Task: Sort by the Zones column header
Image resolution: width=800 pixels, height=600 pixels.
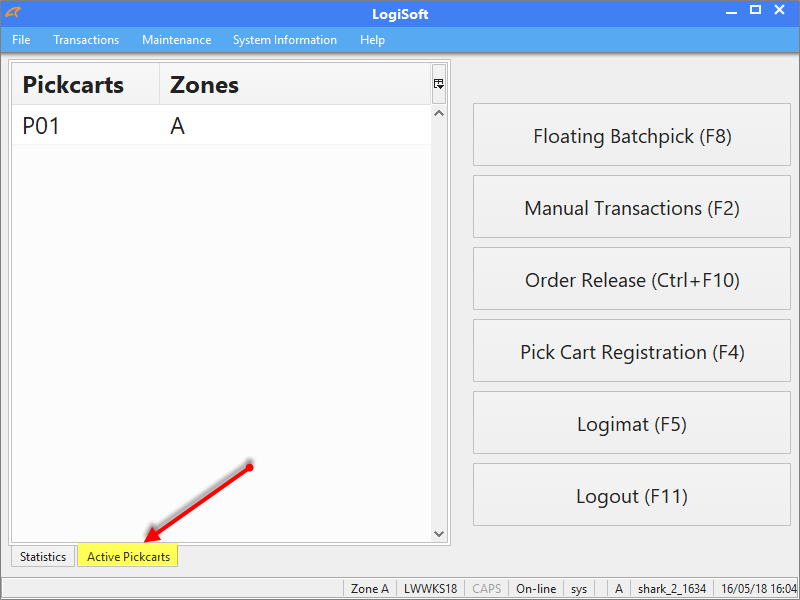Action: [295, 84]
